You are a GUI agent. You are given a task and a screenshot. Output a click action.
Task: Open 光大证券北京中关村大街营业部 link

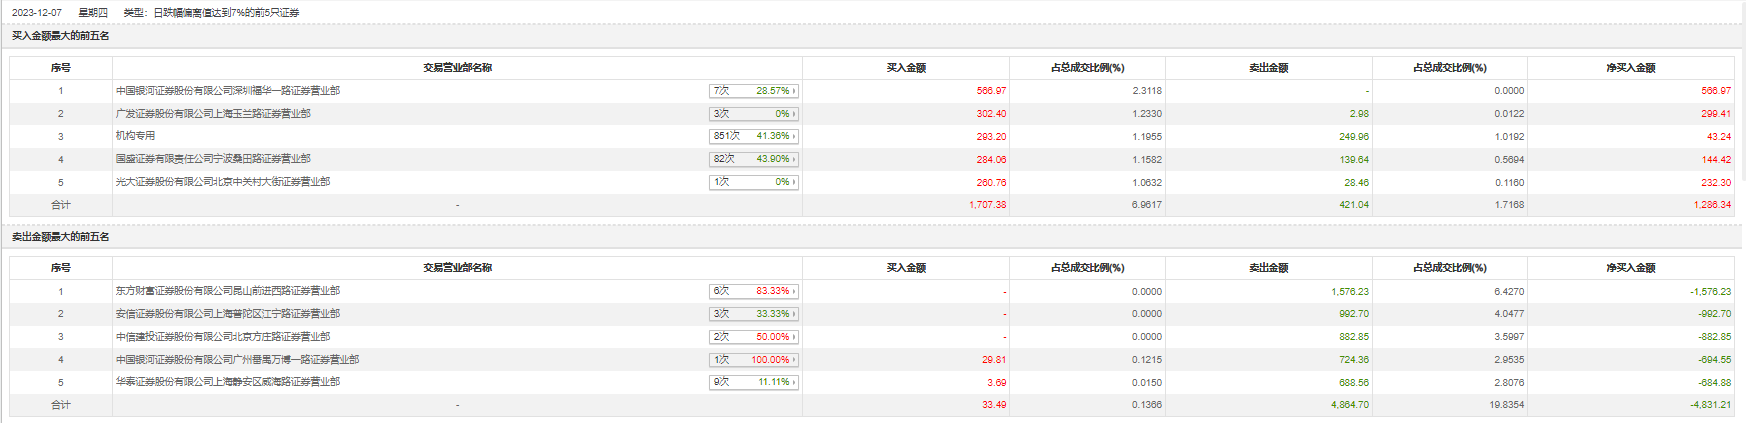222,182
